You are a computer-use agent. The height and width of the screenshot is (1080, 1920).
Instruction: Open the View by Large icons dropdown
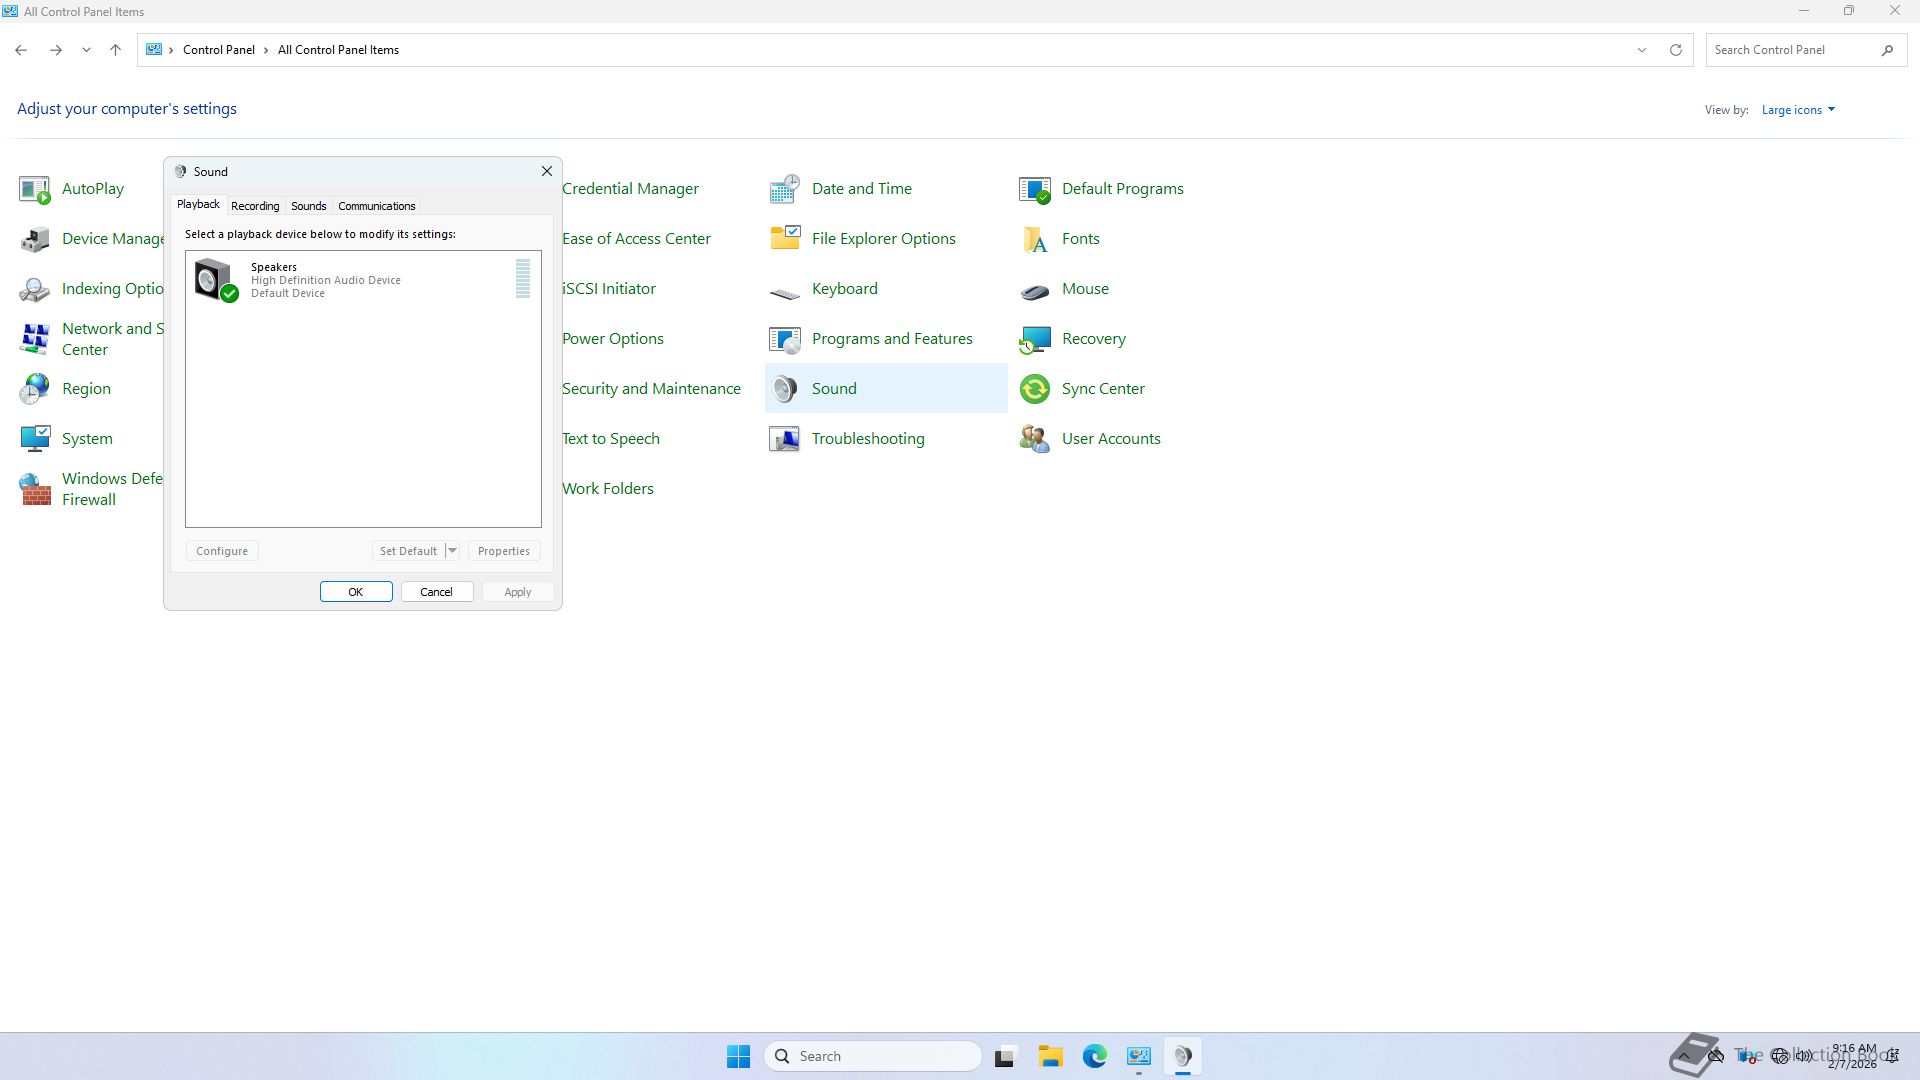[1798, 110]
